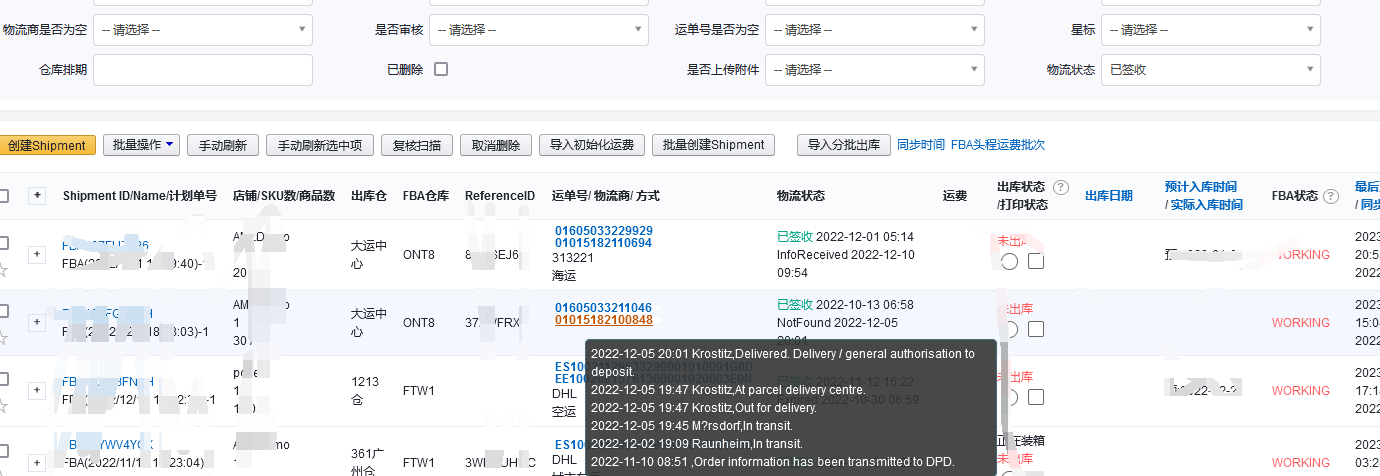Expand the first shipment row 313221
This screenshot has width=1380, height=476.
(37, 254)
